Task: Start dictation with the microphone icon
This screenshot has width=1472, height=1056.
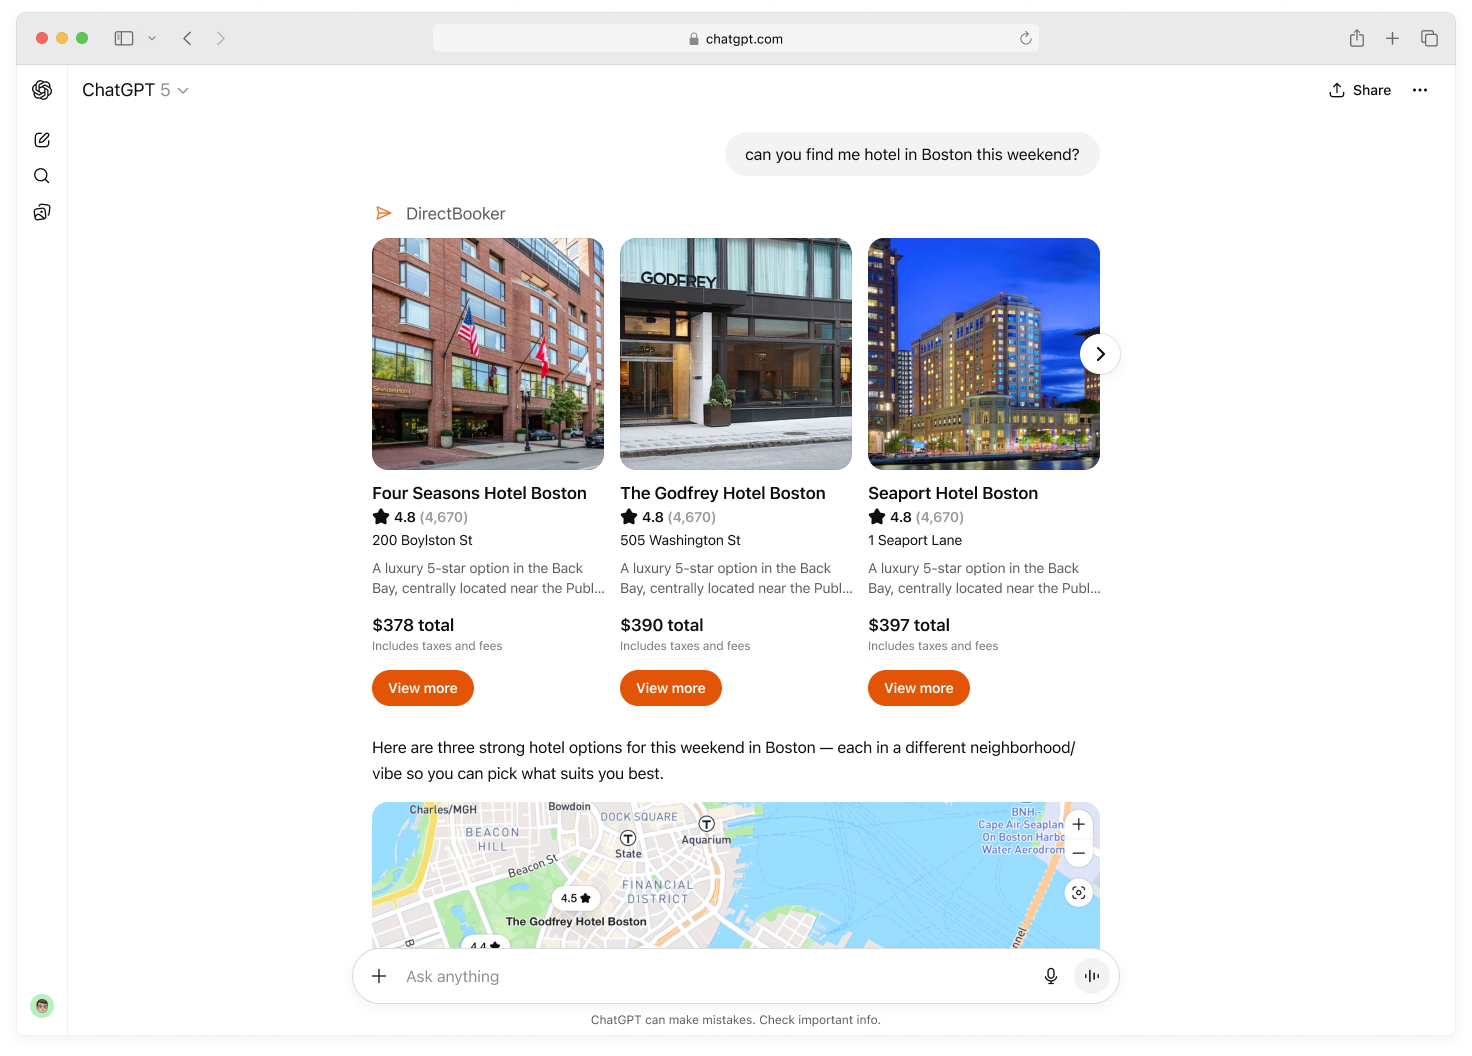Action: (1050, 976)
